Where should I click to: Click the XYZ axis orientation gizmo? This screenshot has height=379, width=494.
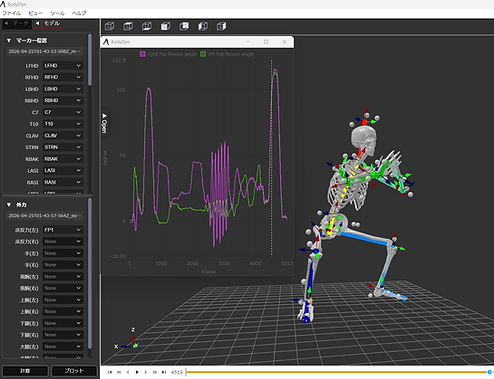click(x=127, y=340)
